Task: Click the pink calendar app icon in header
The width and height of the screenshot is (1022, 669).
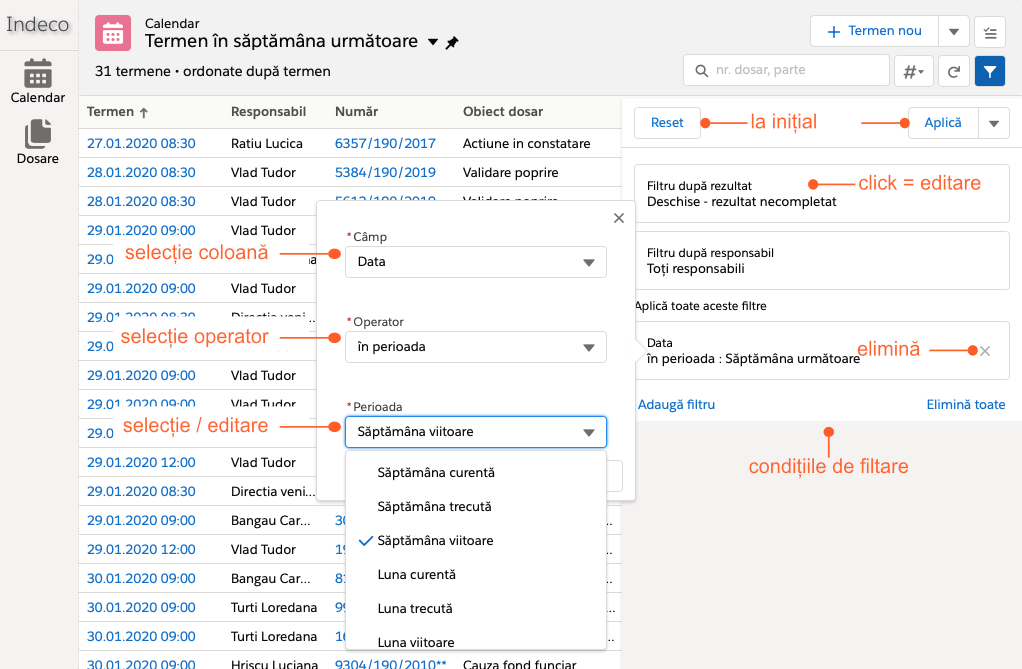Action: [x=113, y=33]
